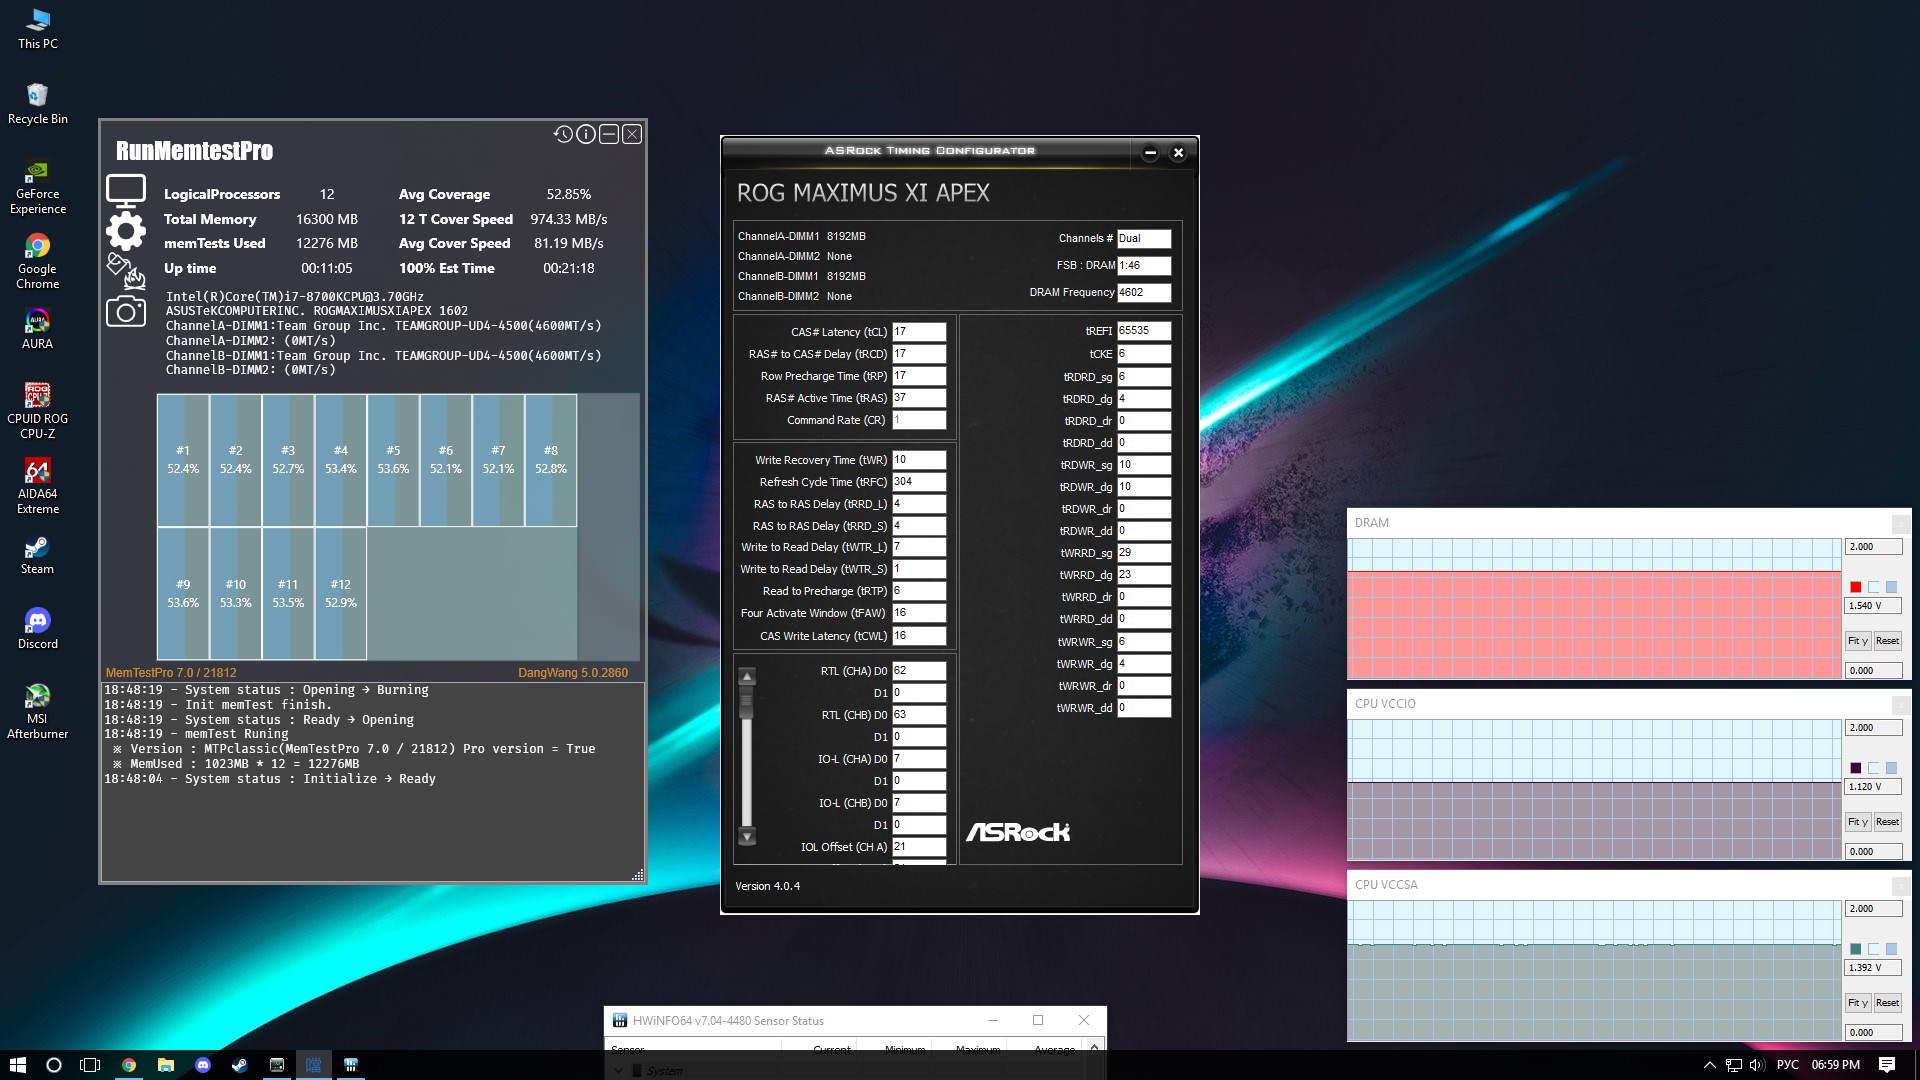Open the Discord icon in the taskbar
Image resolution: width=1920 pixels, height=1080 pixels.
tap(203, 1065)
